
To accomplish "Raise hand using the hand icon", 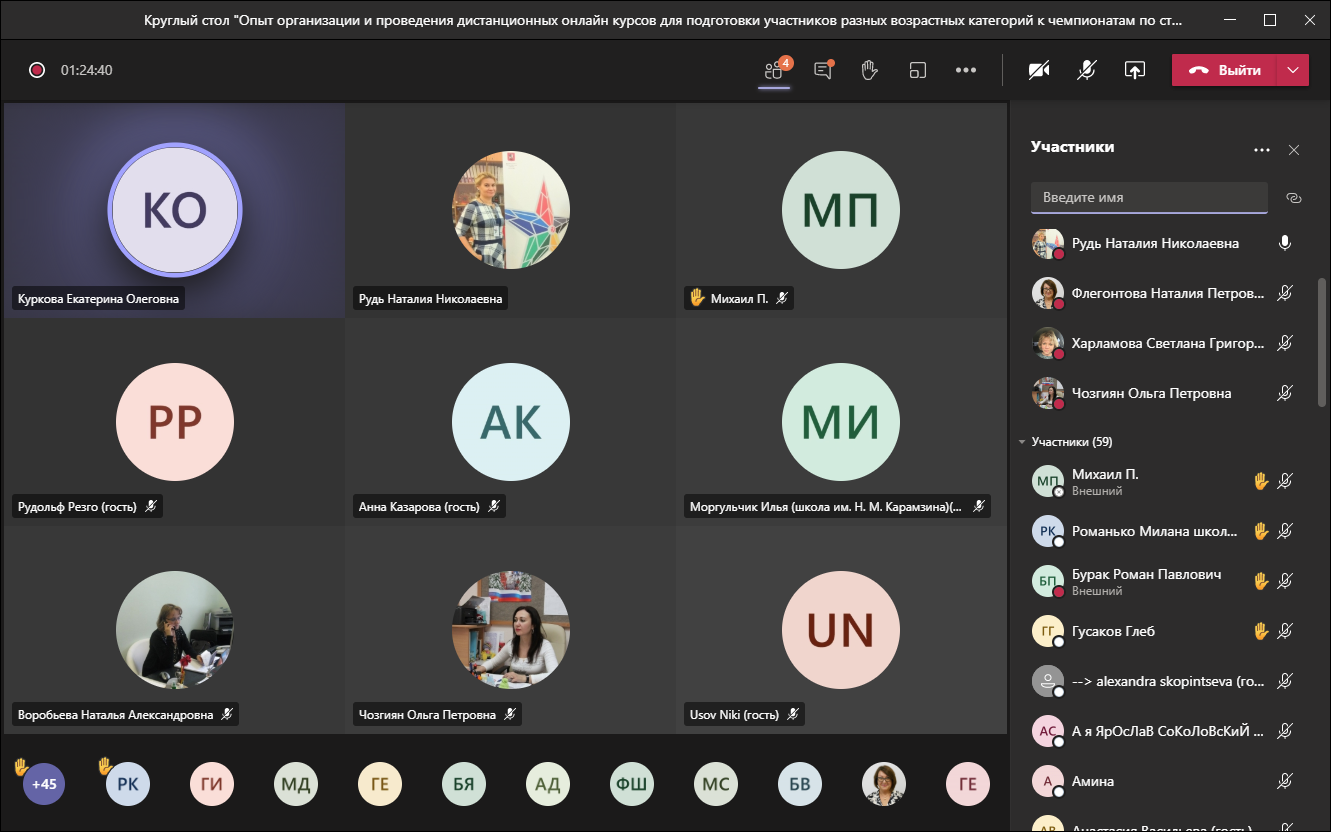I will pyautogui.click(x=869, y=70).
